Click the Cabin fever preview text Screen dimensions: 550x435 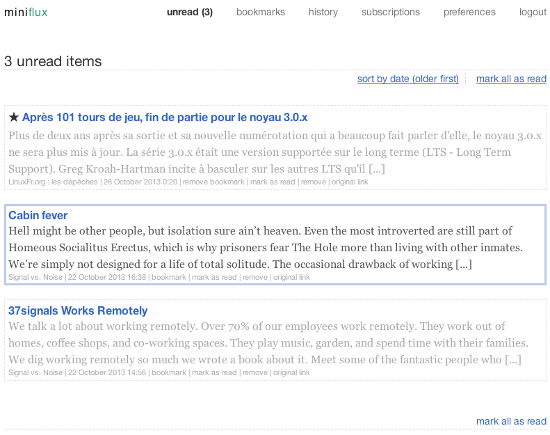(266, 247)
